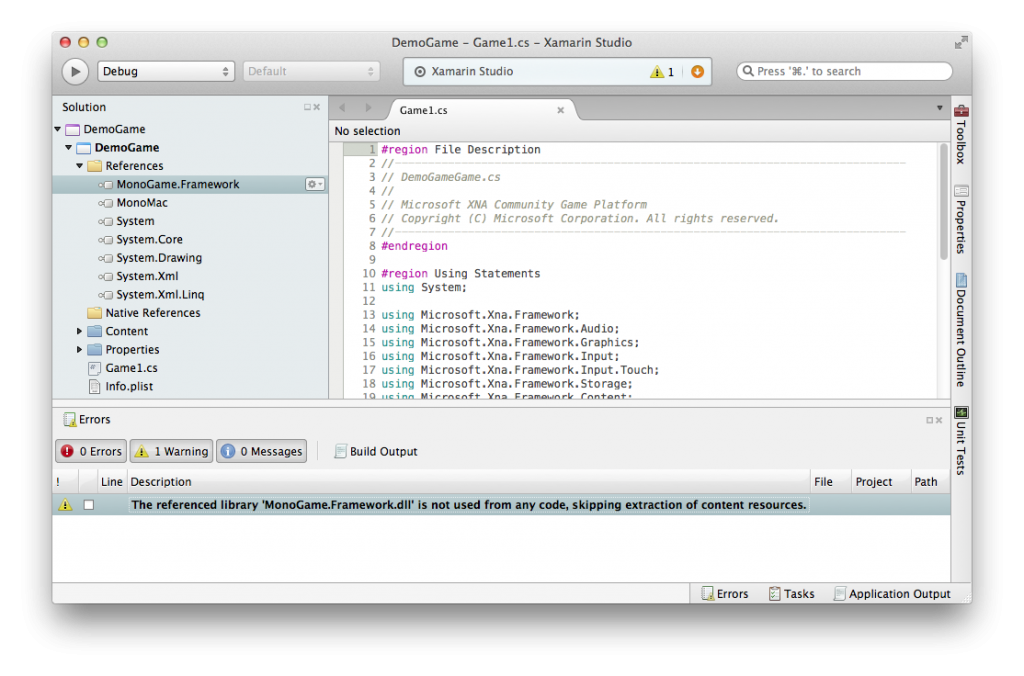Click the System.Xml reference icon
Screen dimensions: 1024x676
coord(106,276)
